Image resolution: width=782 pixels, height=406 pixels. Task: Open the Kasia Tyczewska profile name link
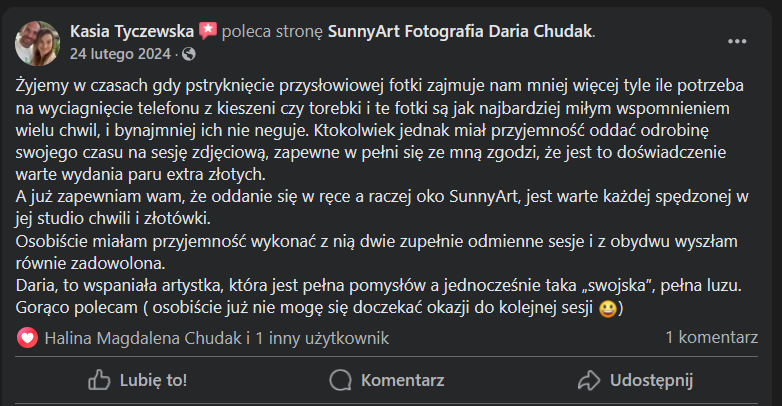click(x=133, y=32)
